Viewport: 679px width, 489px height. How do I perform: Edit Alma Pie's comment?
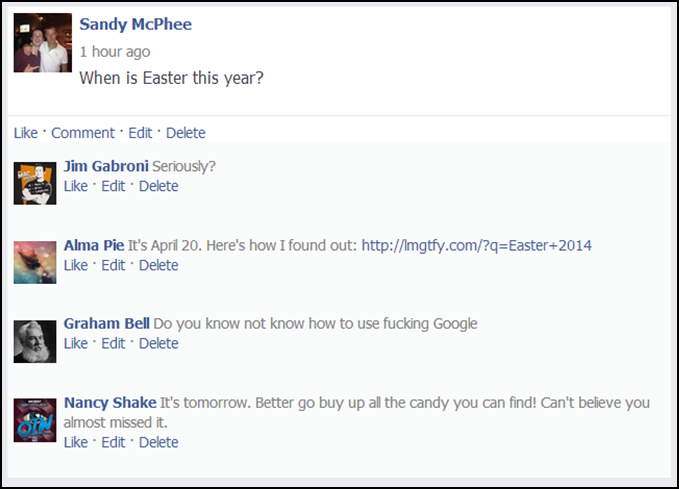(x=113, y=266)
